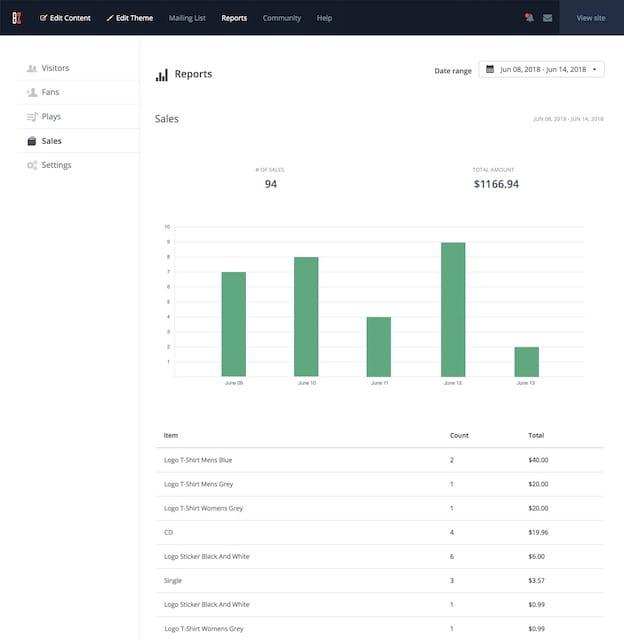Click the Reports bar chart icon
The height and width of the screenshot is (640, 624).
click(x=162, y=75)
